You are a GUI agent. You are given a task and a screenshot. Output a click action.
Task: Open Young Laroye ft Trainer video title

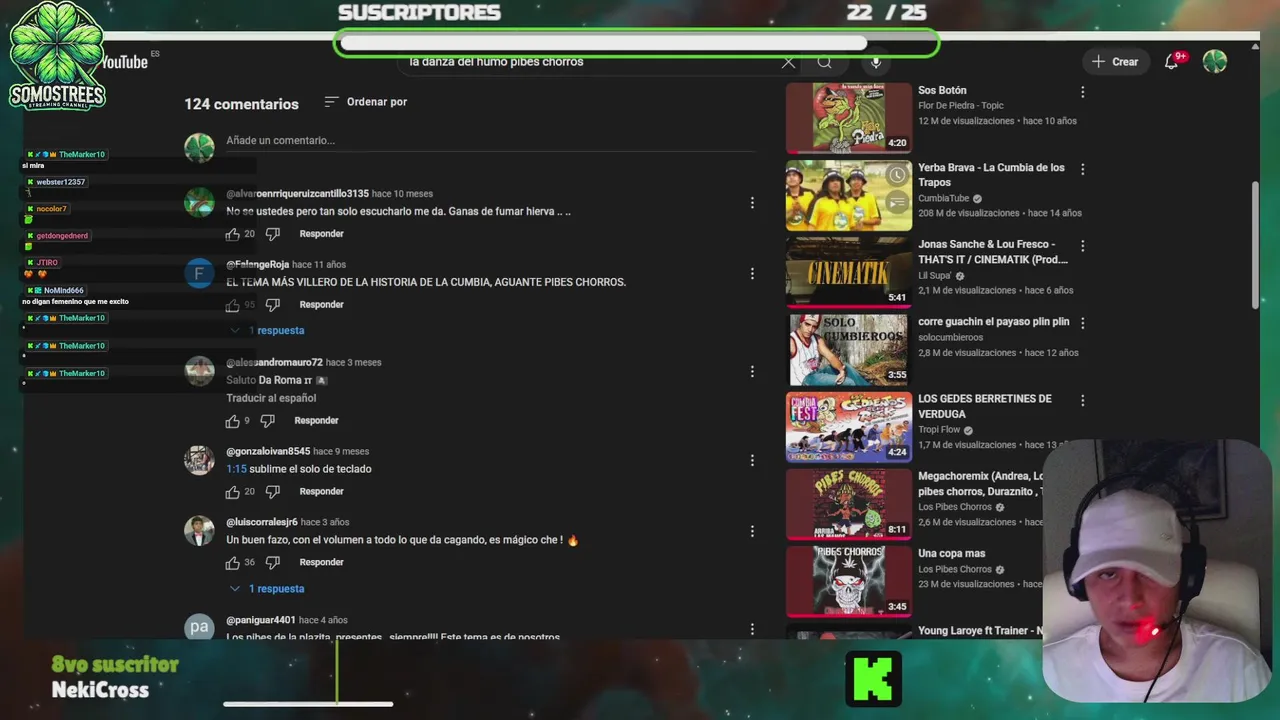coord(980,631)
